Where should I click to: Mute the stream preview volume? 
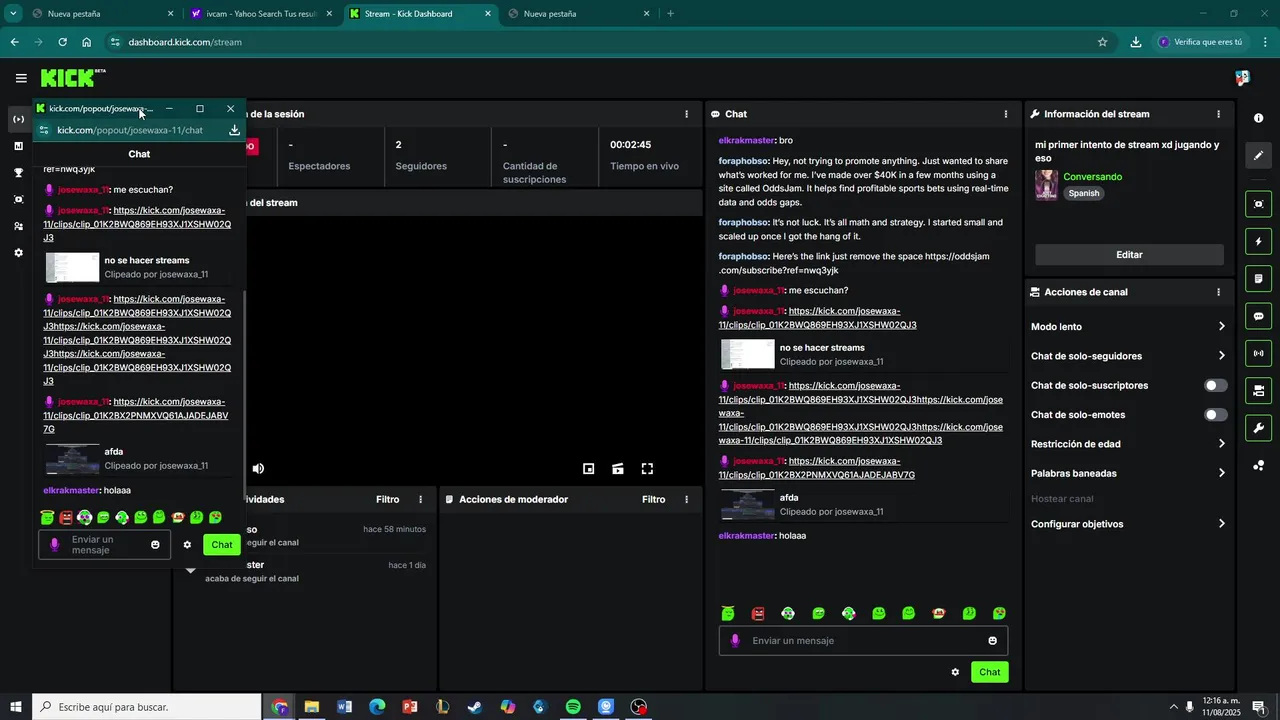click(x=258, y=468)
